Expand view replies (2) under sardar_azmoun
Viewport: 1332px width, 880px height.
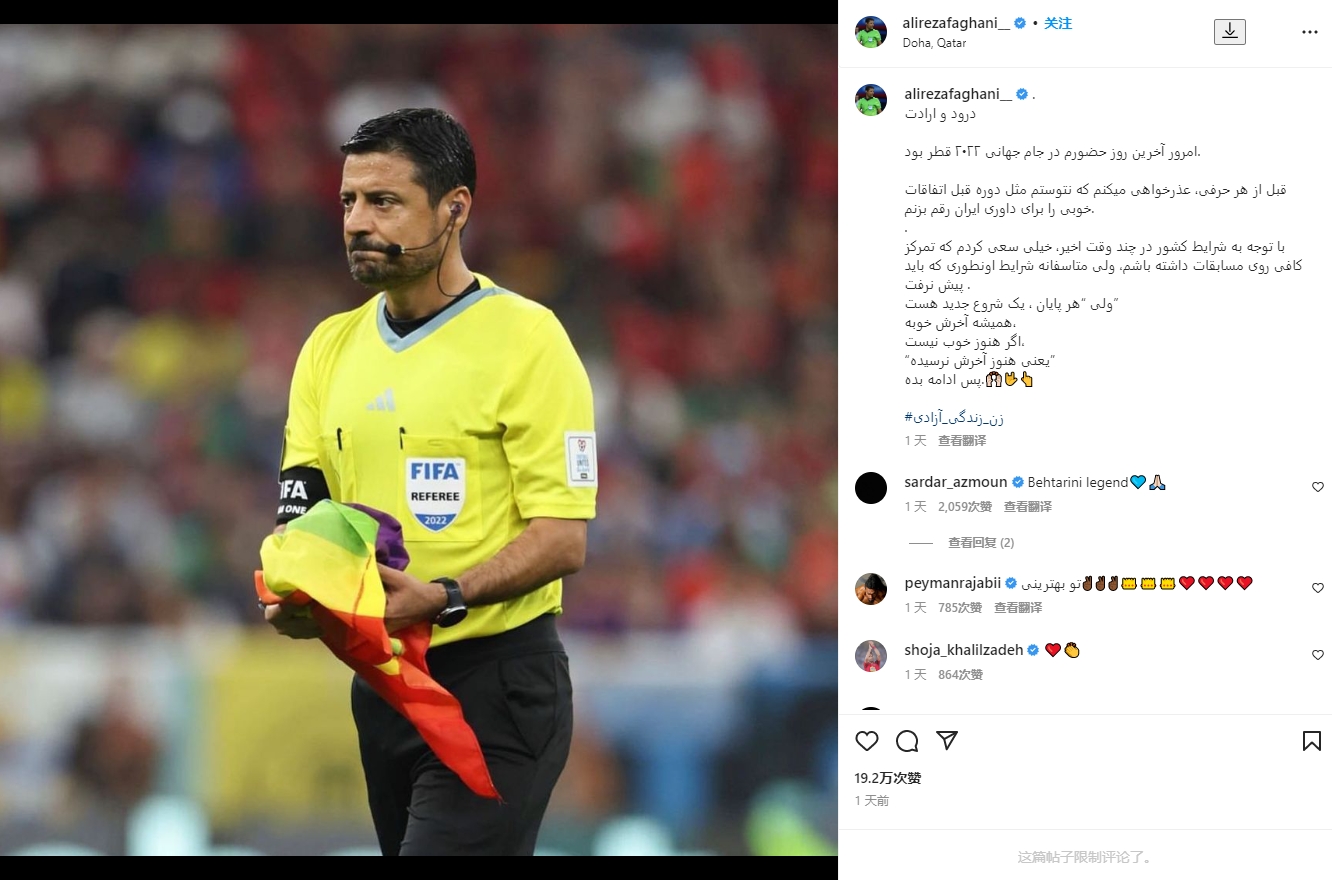coord(981,543)
